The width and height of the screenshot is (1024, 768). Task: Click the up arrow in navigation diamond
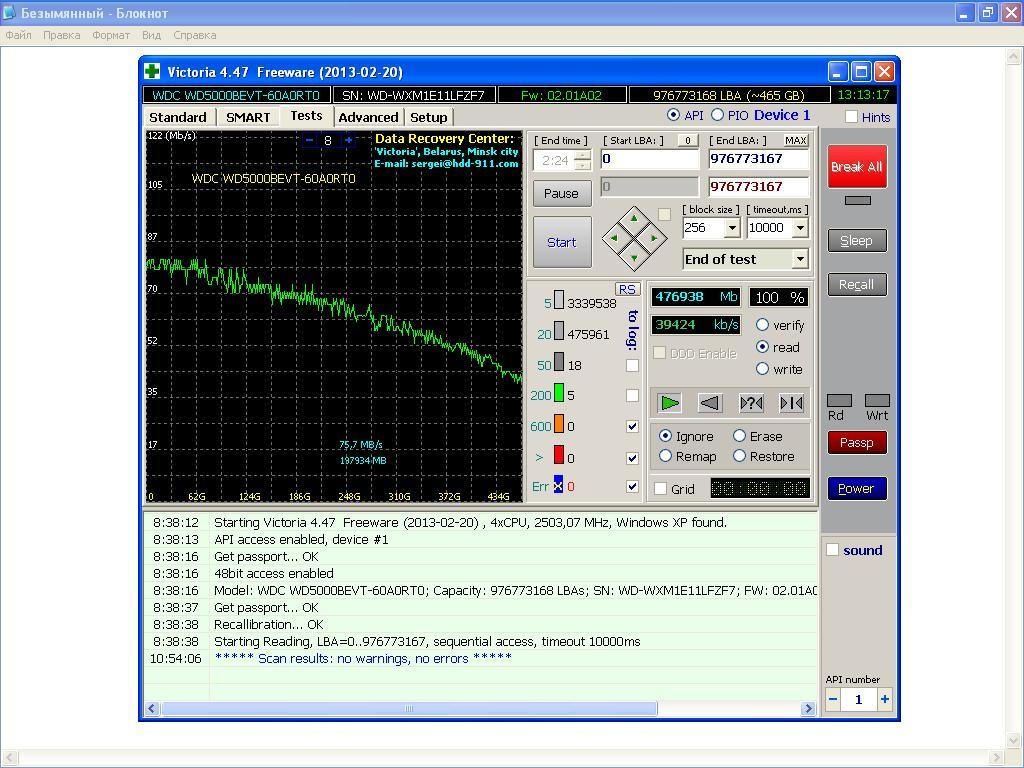coord(633,218)
